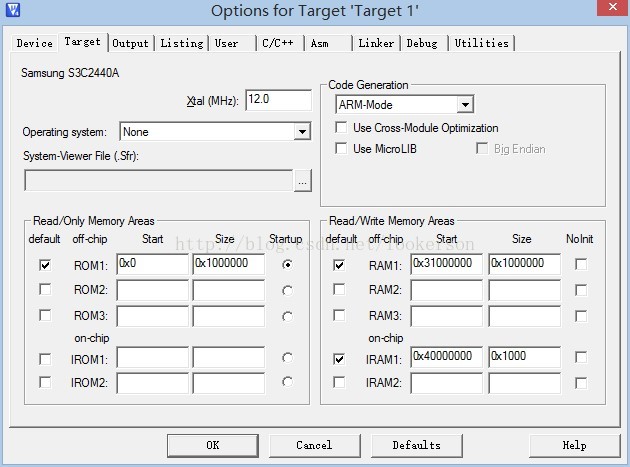Image resolution: width=630 pixels, height=467 pixels.
Task: Open the Help button
Action: pos(574,445)
